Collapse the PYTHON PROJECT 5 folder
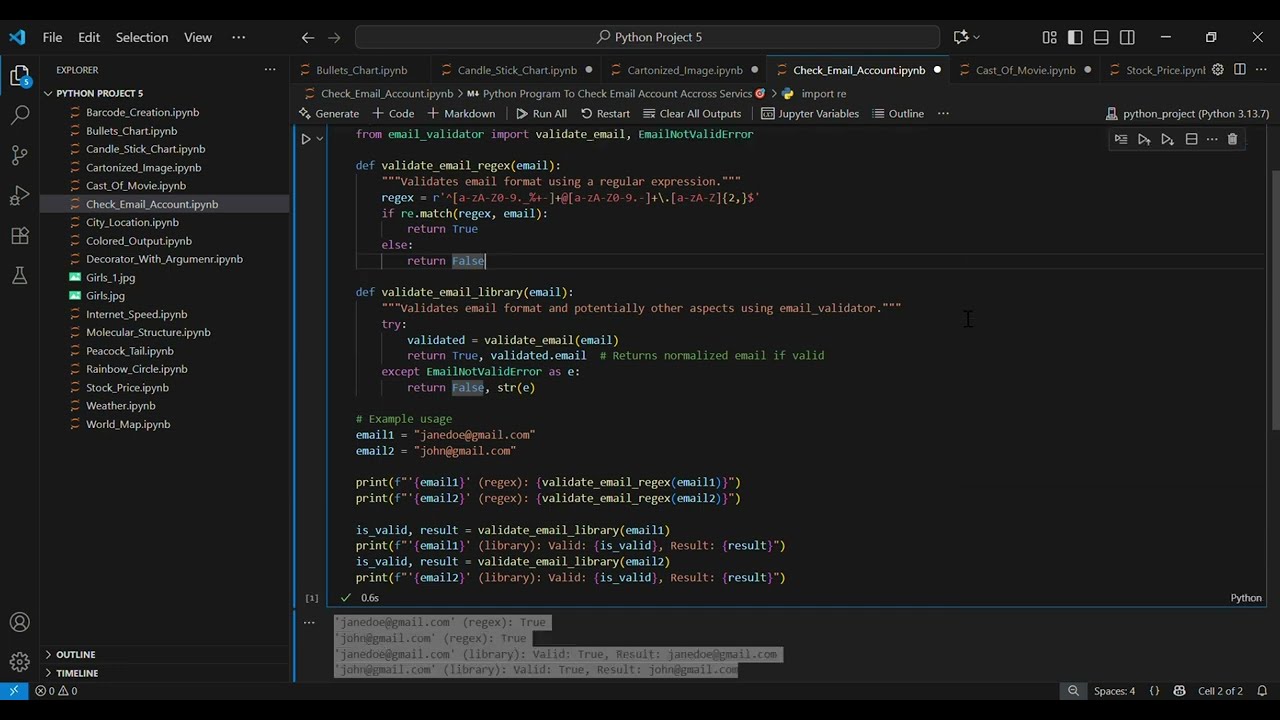This screenshot has height=720, width=1280. (99, 93)
